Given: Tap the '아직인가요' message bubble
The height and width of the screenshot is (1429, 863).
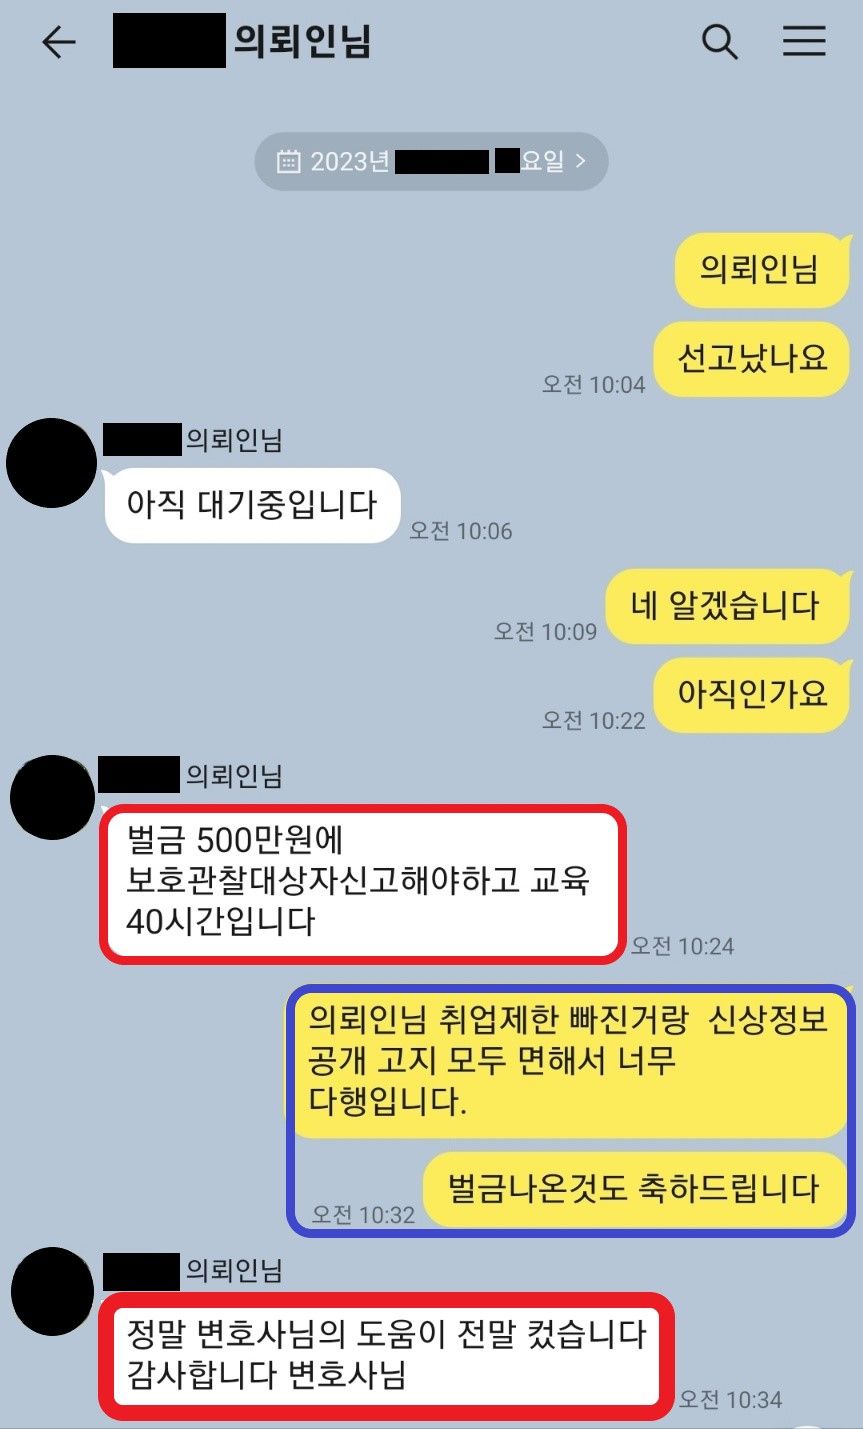Looking at the screenshot, I should click(752, 694).
